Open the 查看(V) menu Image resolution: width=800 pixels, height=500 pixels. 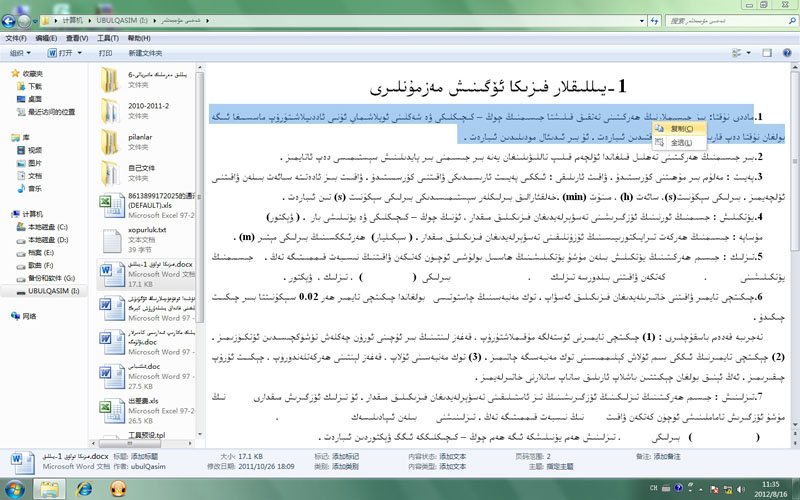[77, 38]
